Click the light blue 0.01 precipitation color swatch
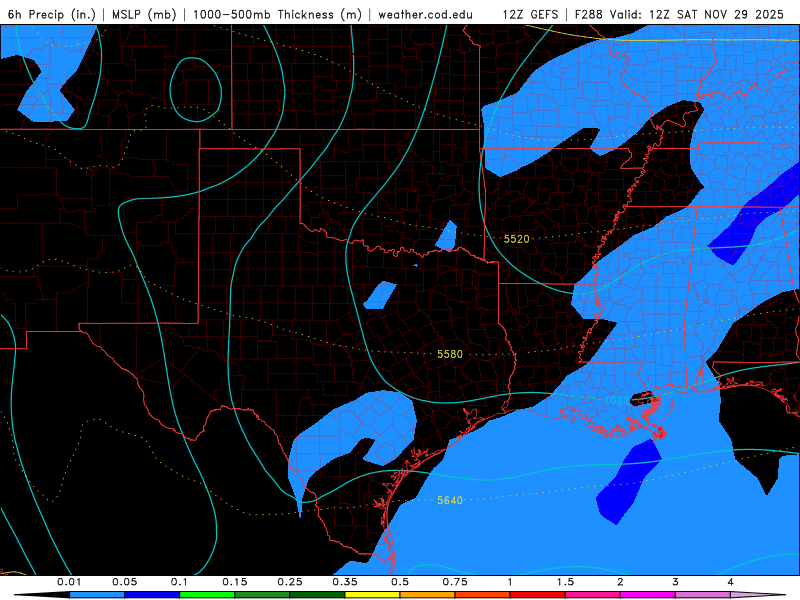 pyautogui.click(x=97, y=595)
